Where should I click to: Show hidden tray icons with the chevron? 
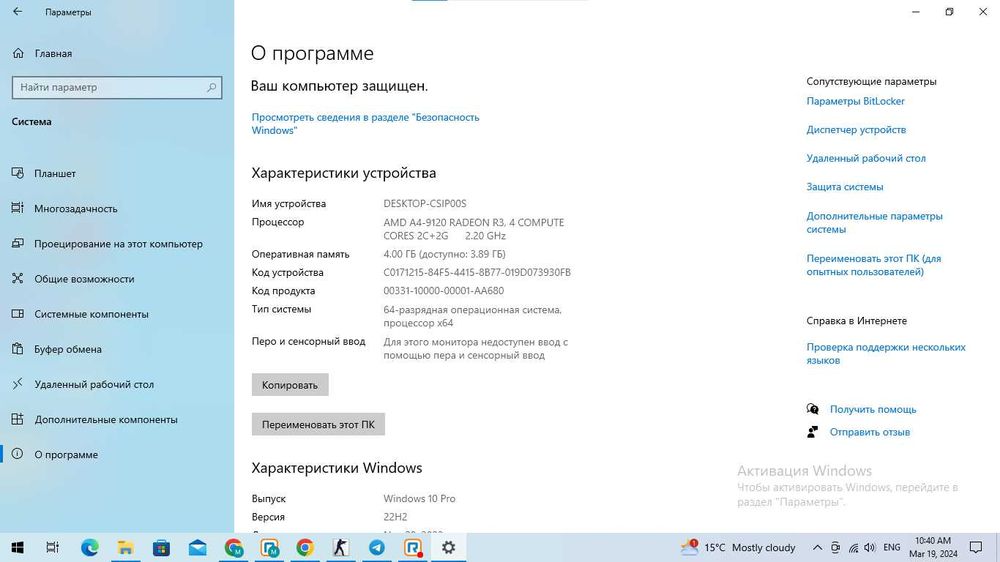(x=817, y=547)
